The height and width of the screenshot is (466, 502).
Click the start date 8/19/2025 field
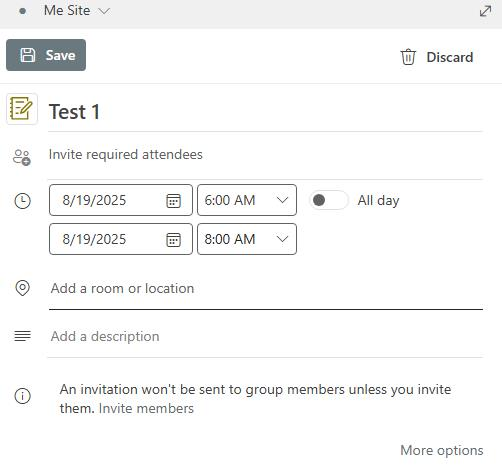point(121,200)
